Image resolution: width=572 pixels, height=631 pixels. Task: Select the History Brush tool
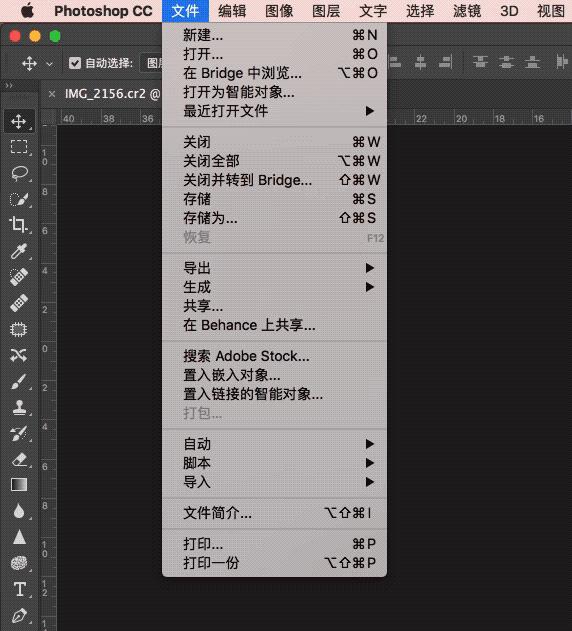coord(19,433)
